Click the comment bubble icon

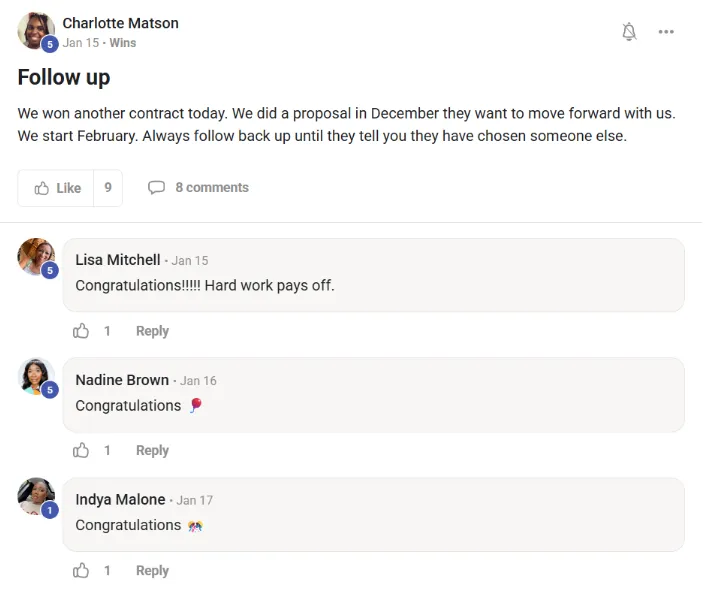click(156, 188)
